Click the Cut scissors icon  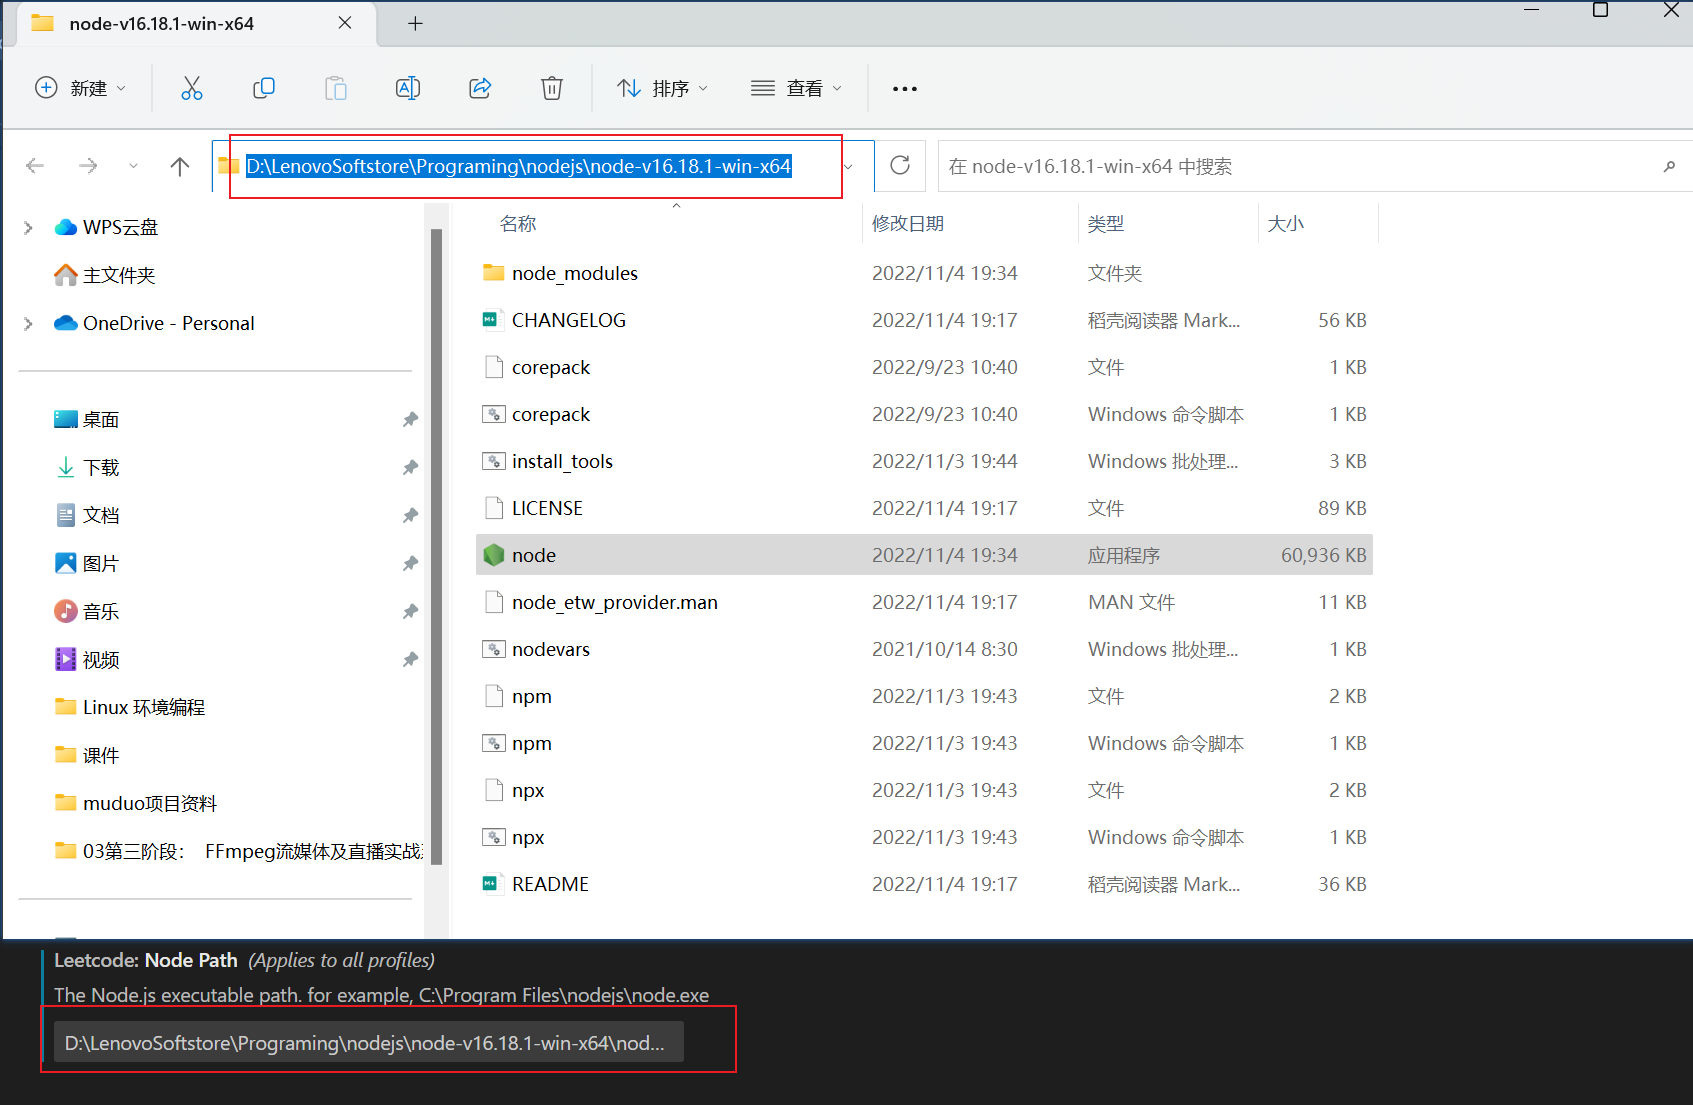(191, 88)
